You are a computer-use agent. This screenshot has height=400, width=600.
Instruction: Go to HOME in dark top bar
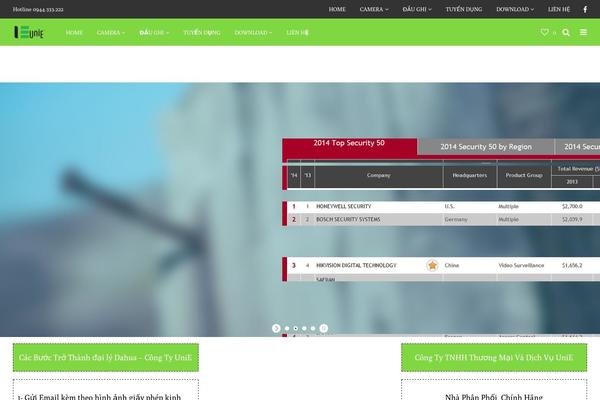click(x=337, y=9)
